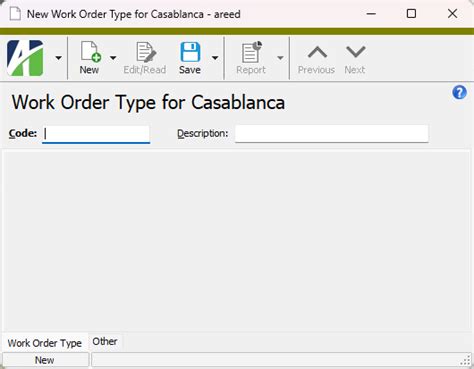Expand the Save dropdown arrow
The height and width of the screenshot is (369, 474).
pyautogui.click(x=215, y=58)
